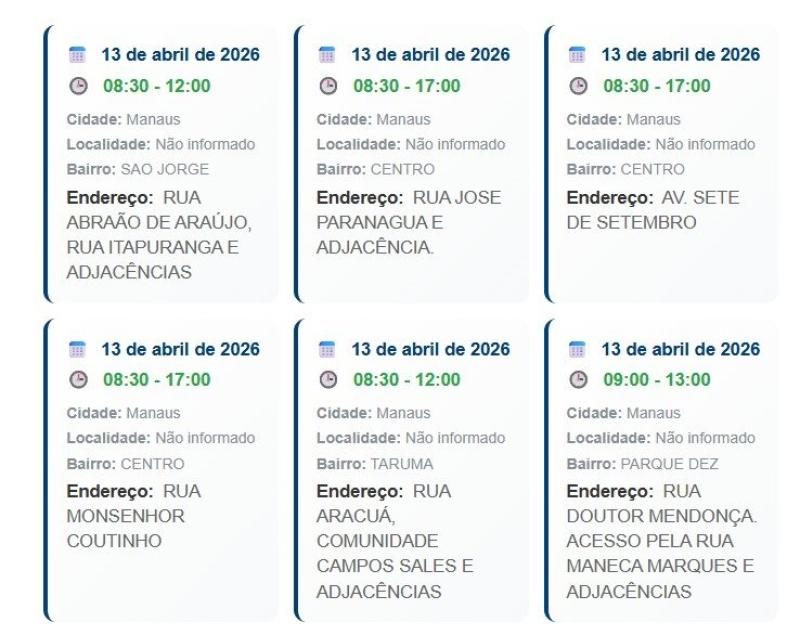The image size is (800, 635).
Task: Select the 09:00 - 13:00 time range
Action: pos(656,380)
